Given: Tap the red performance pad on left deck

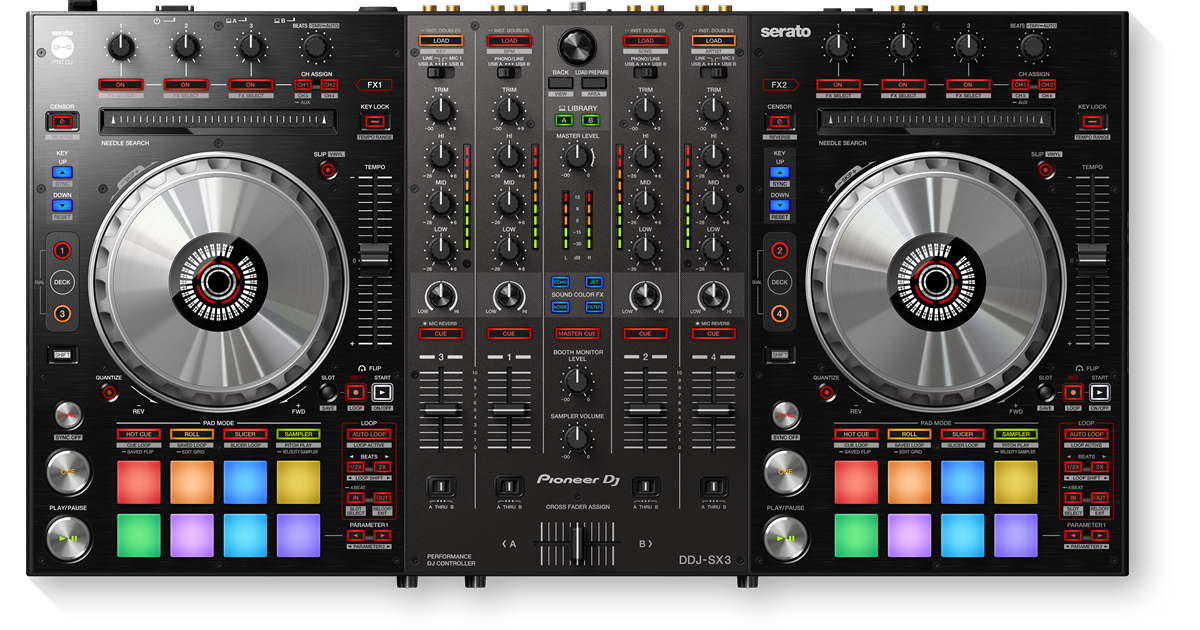Looking at the screenshot, I should pos(138,482).
